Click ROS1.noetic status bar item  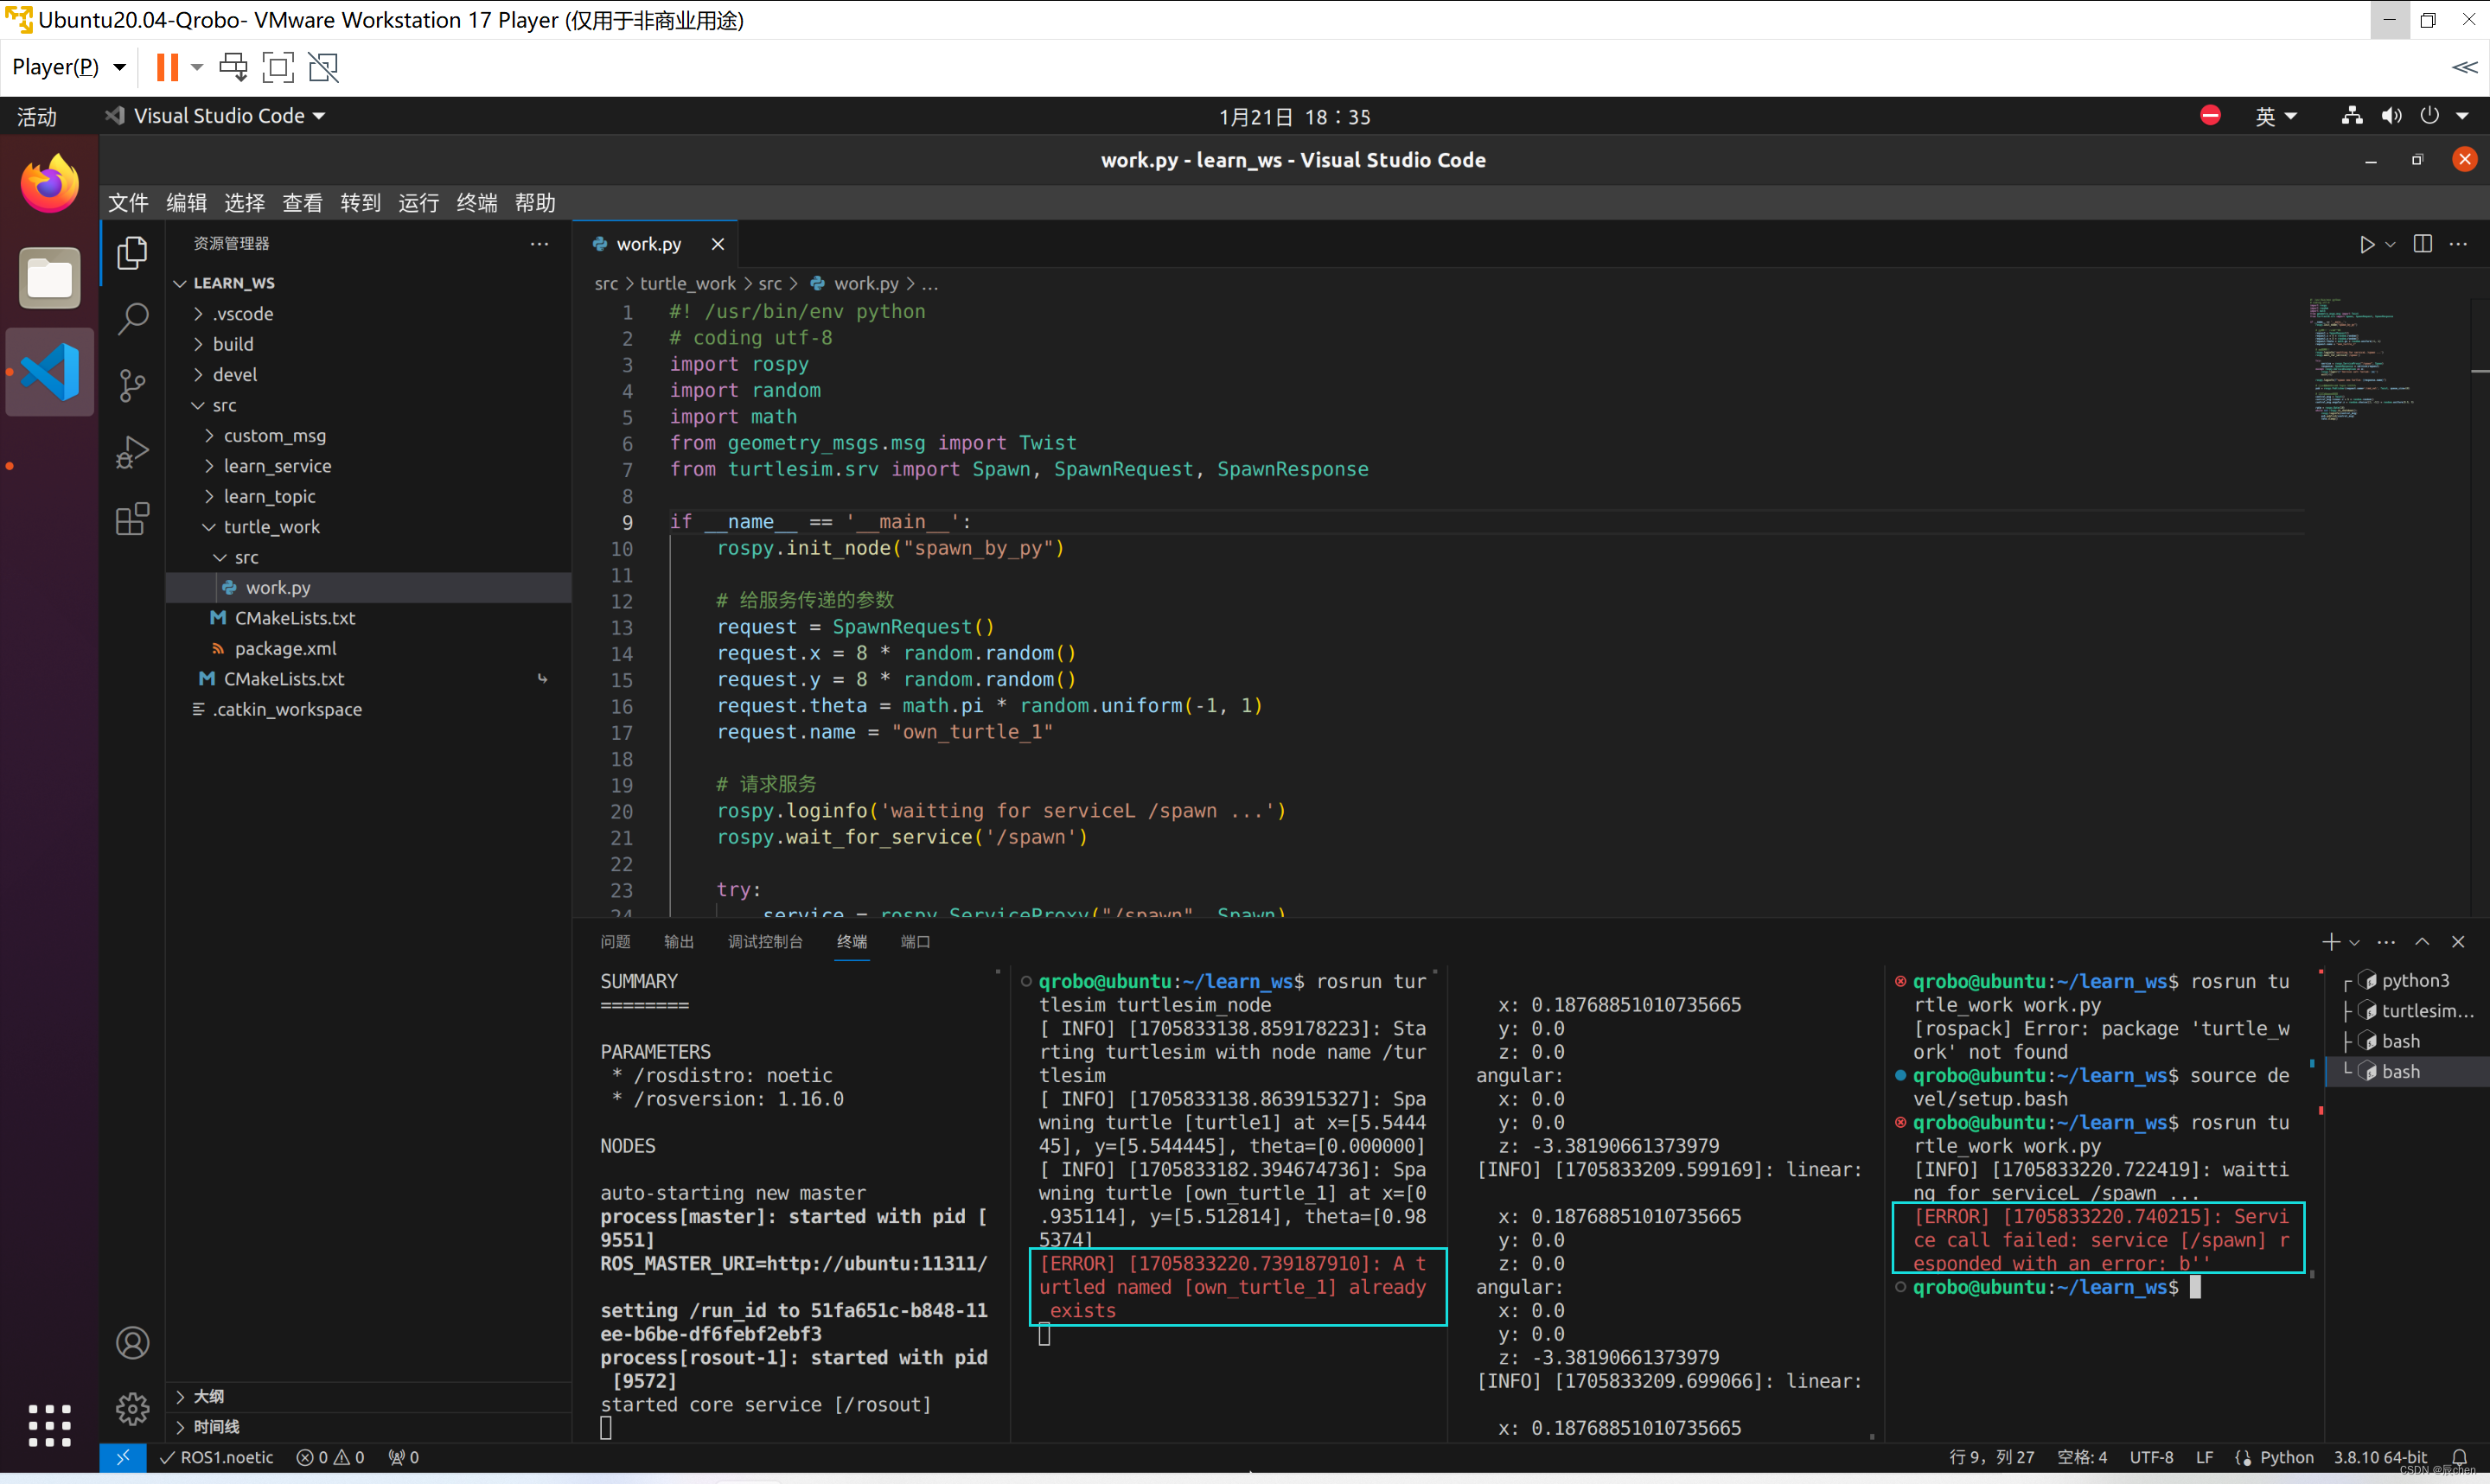coord(217,1458)
